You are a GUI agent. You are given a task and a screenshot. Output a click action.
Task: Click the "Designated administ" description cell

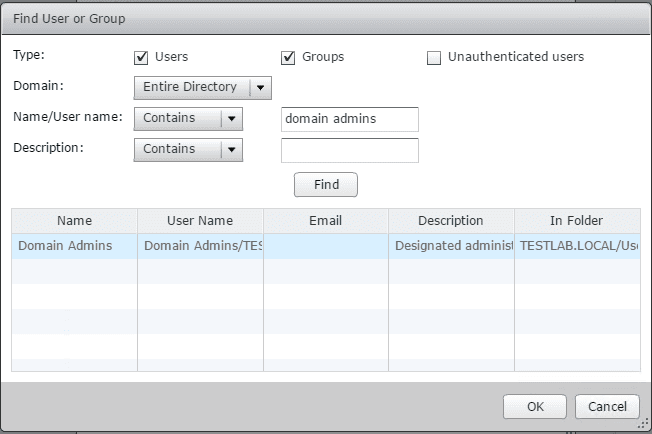tap(451, 246)
